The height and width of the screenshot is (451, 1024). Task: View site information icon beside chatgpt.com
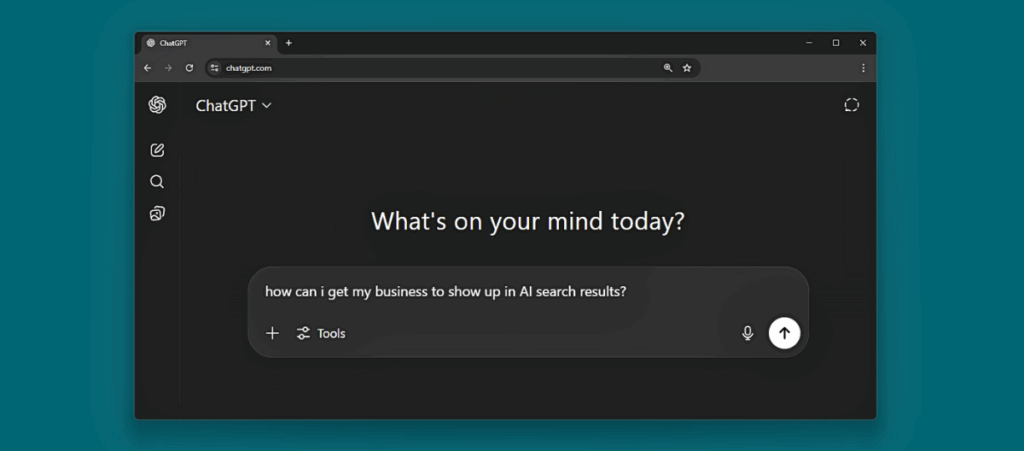[214, 68]
